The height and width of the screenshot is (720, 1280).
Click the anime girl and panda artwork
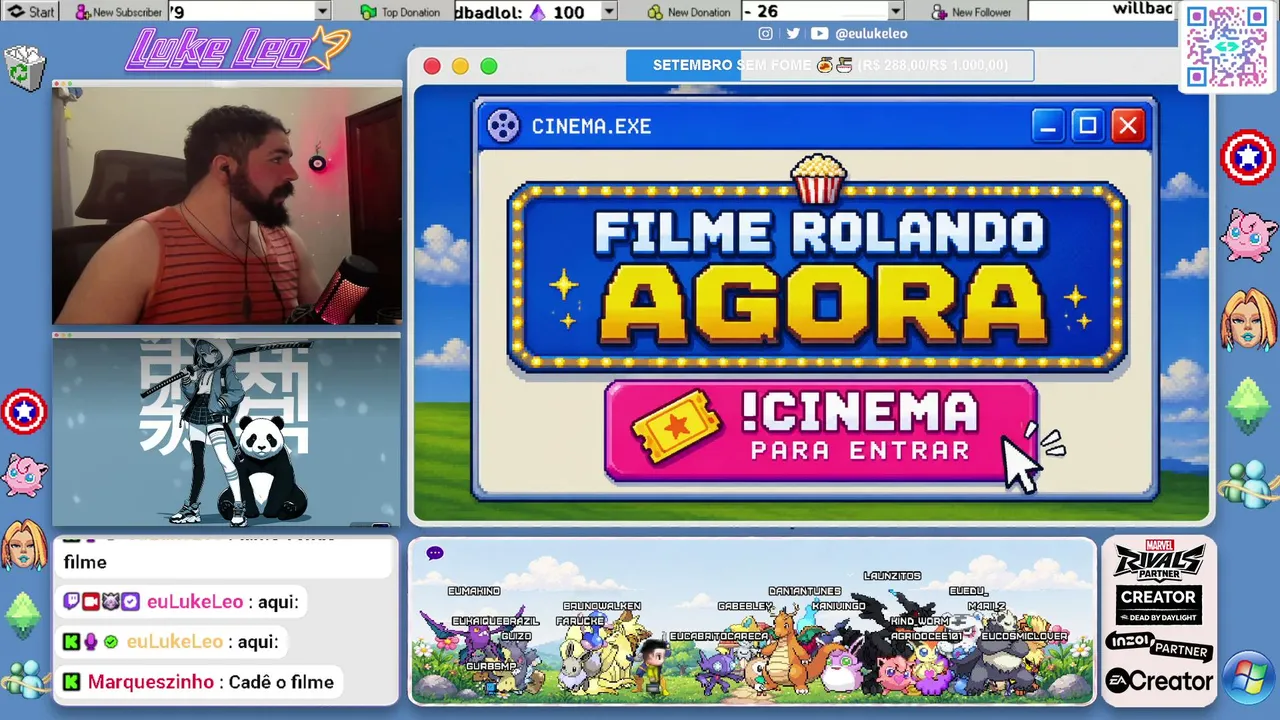227,432
